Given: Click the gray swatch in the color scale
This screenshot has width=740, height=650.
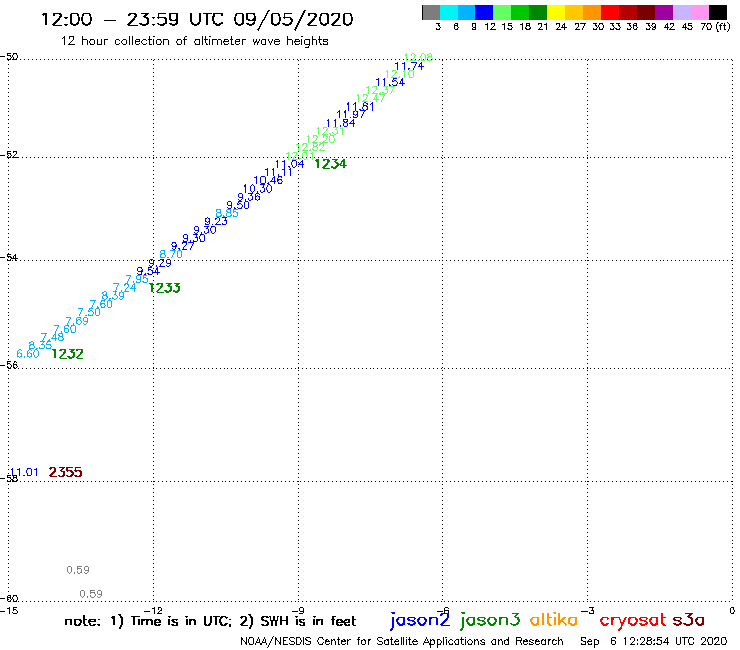Looking at the screenshot, I should (x=431, y=12).
